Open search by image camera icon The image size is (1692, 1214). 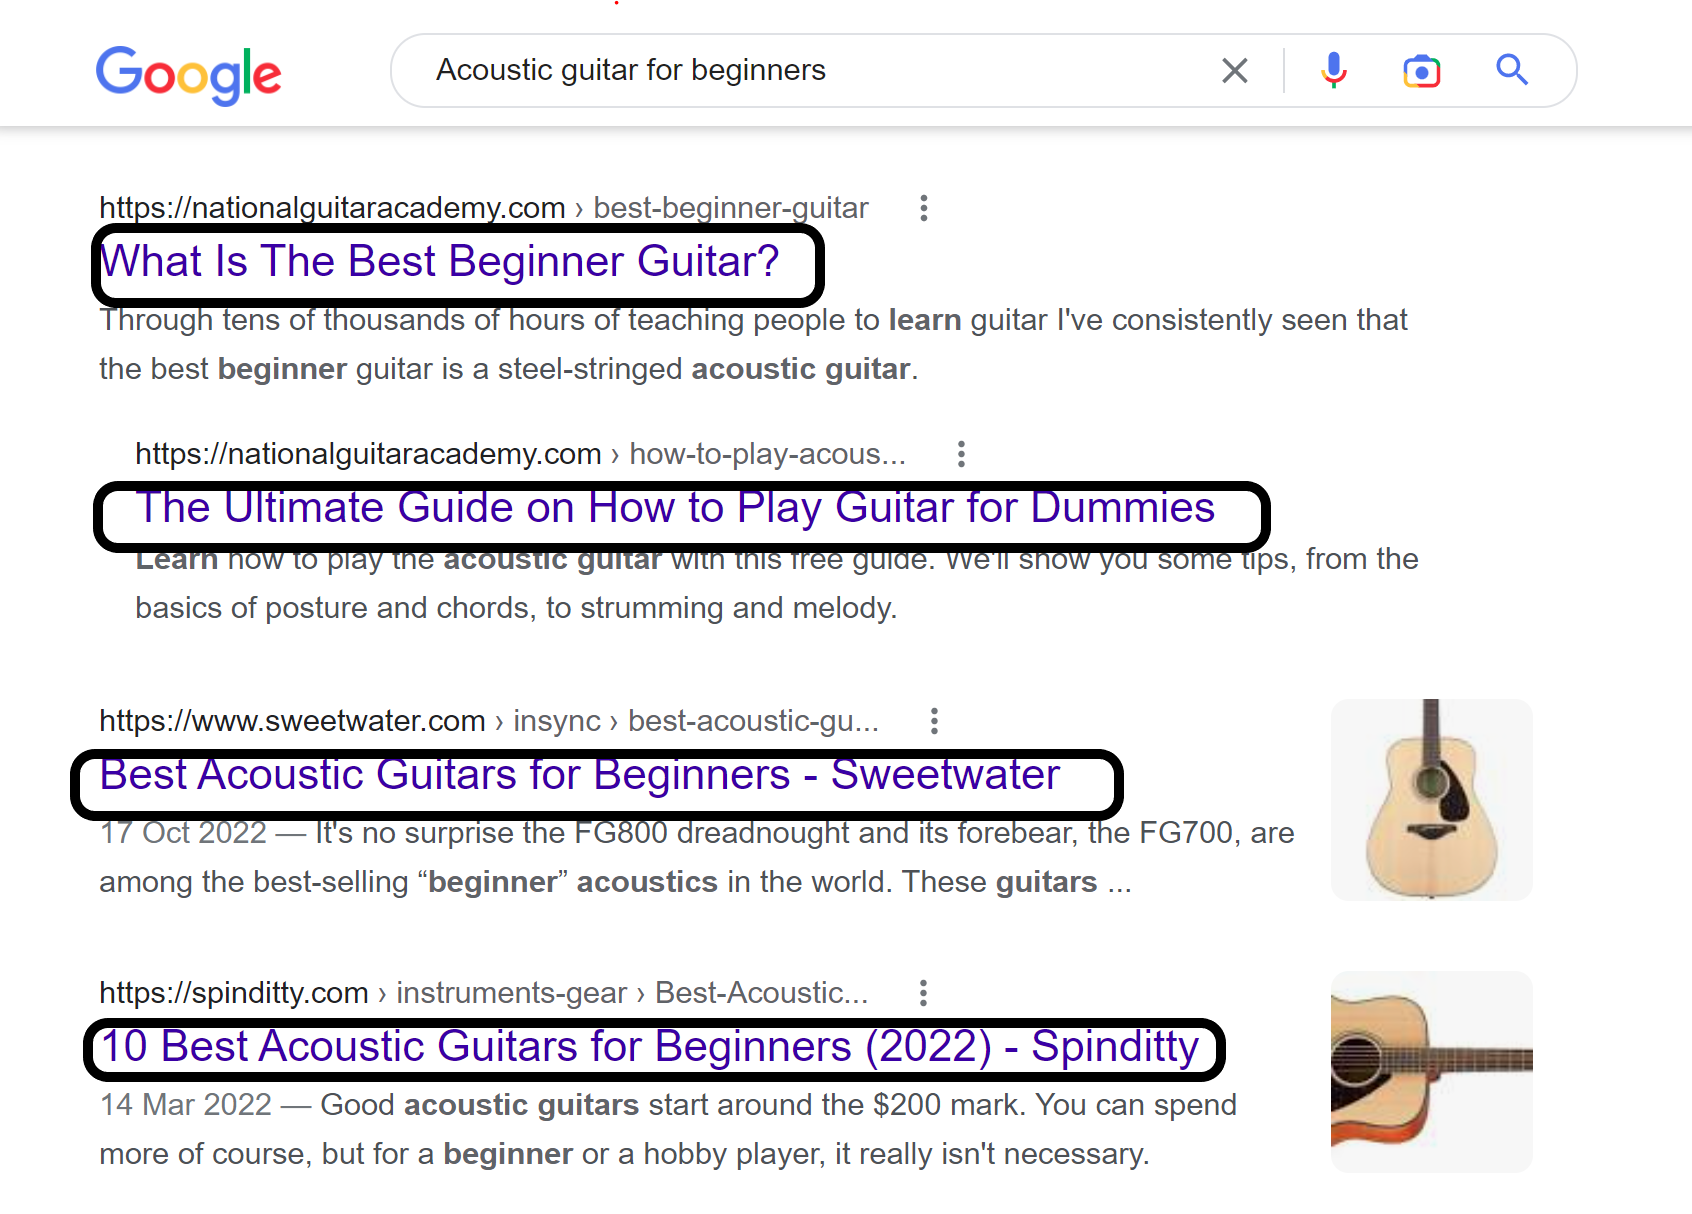1421,71
